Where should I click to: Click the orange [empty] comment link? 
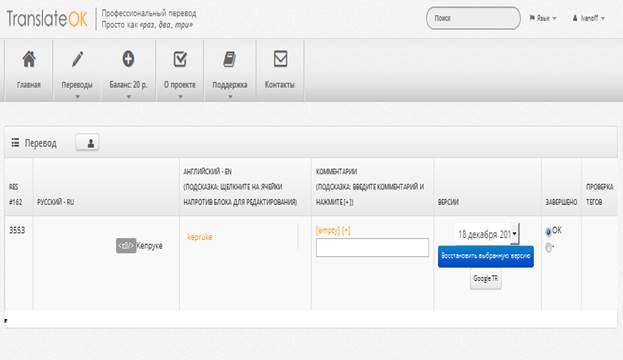[328, 230]
